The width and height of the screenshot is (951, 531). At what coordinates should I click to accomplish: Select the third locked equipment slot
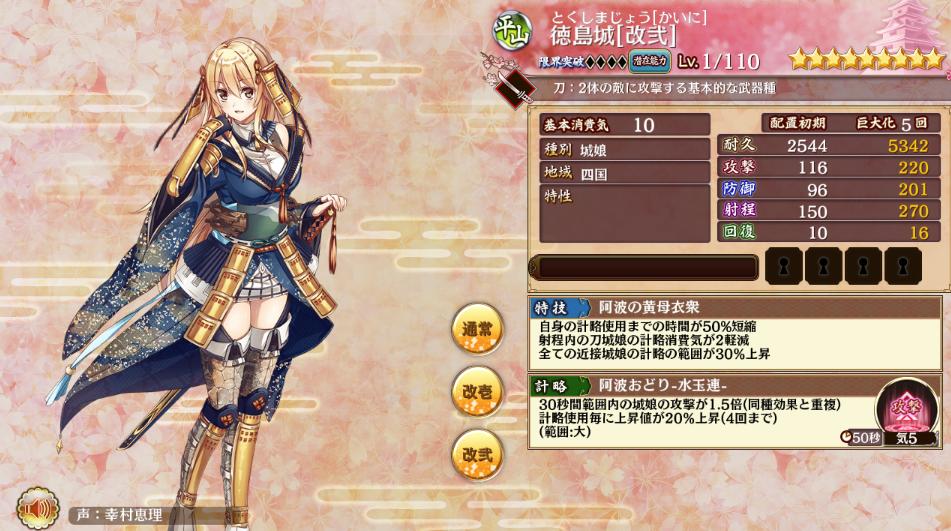point(863,266)
